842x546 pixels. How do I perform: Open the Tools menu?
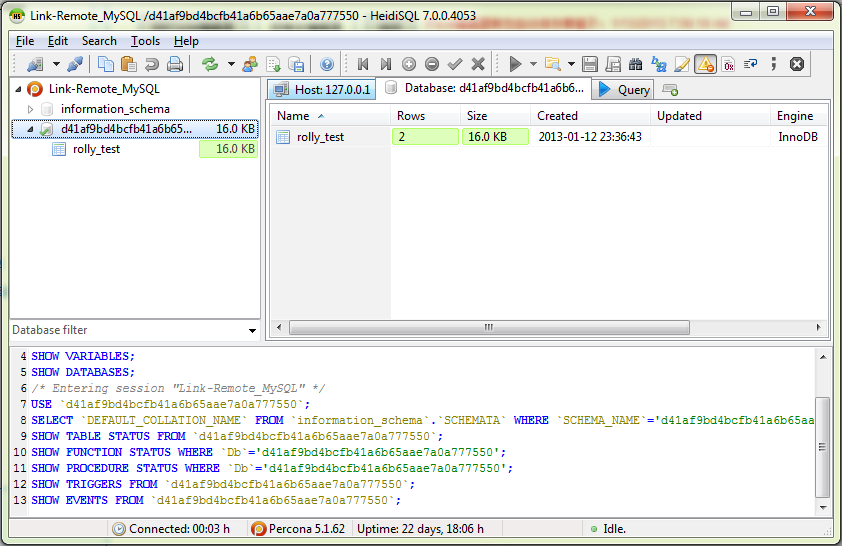pyautogui.click(x=145, y=41)
